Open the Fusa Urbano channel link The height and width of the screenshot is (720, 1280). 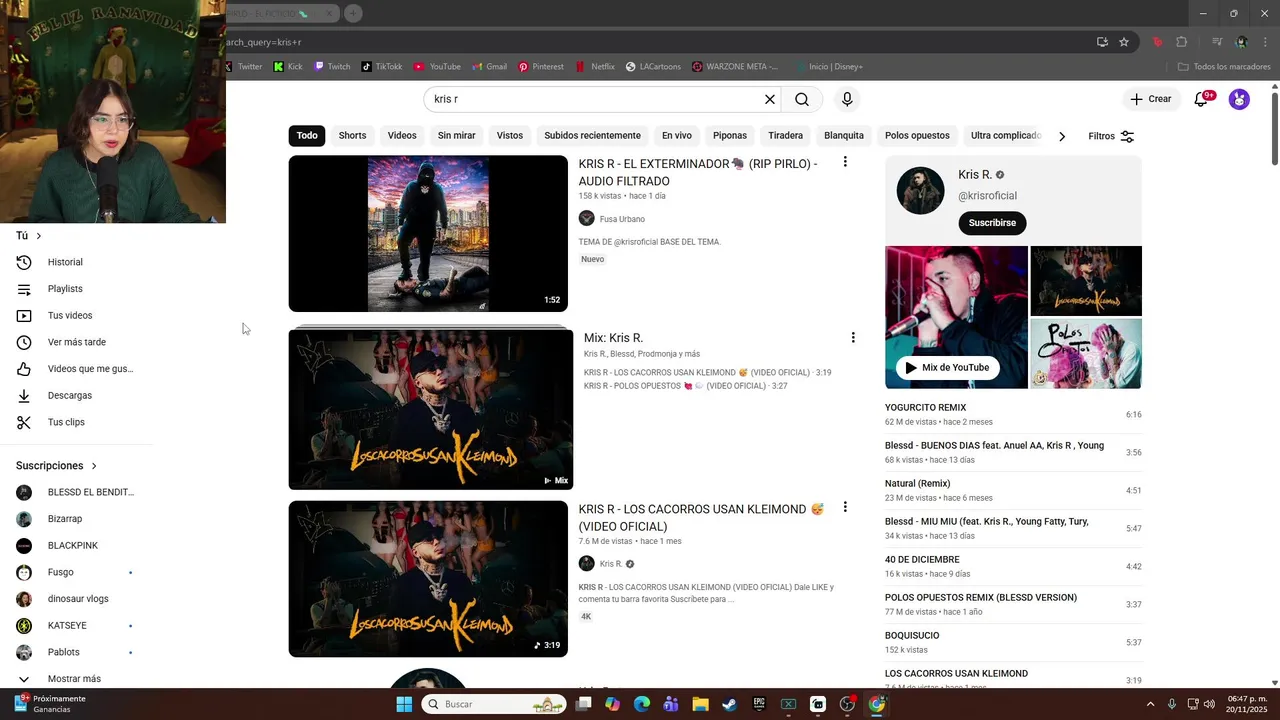tap(622, 219)
